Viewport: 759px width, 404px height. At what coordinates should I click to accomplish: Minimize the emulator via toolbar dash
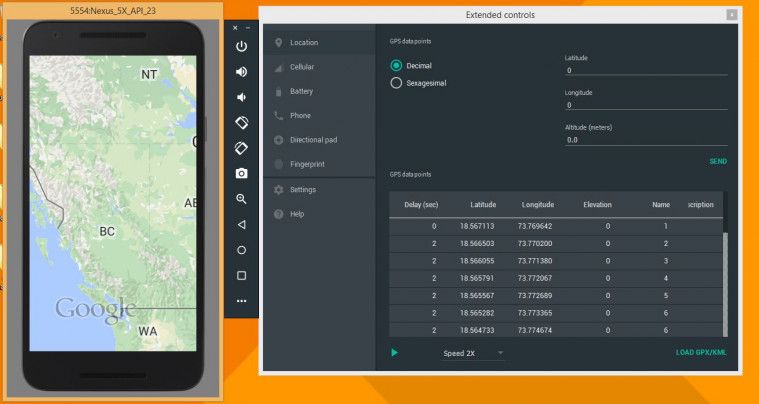pos(248,28)
